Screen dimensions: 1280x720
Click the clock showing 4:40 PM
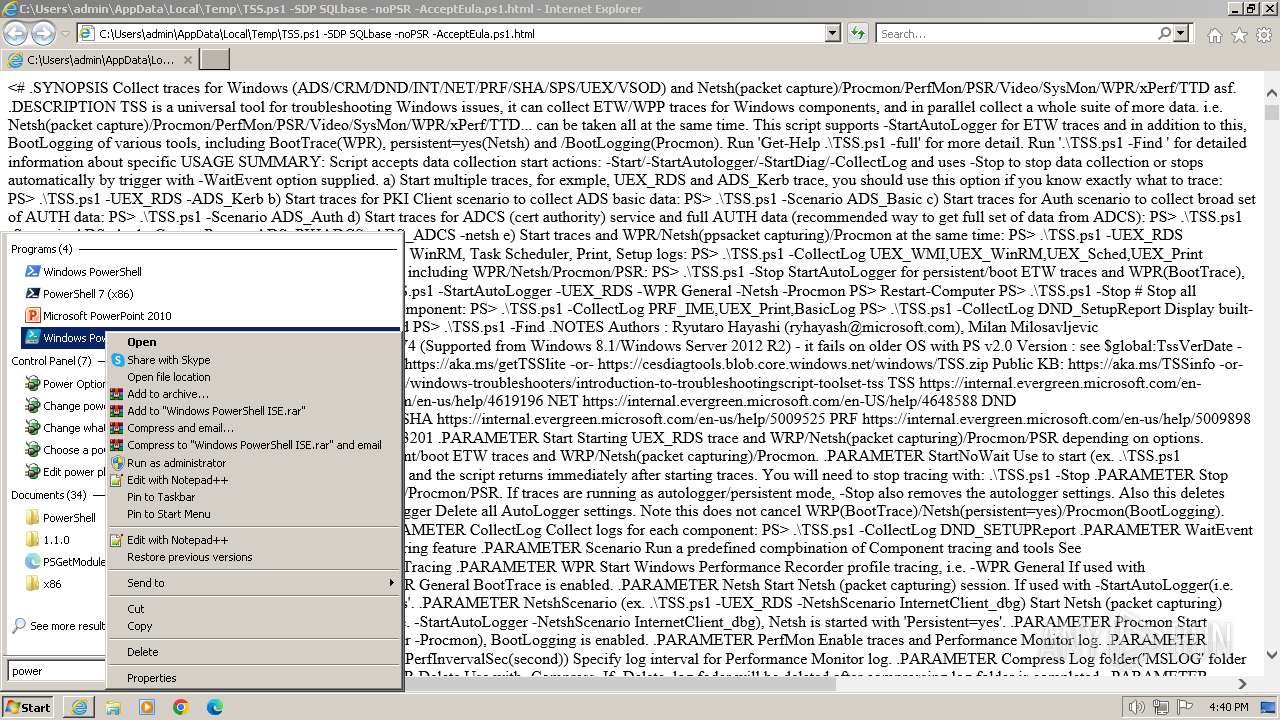coord(1228,707)
